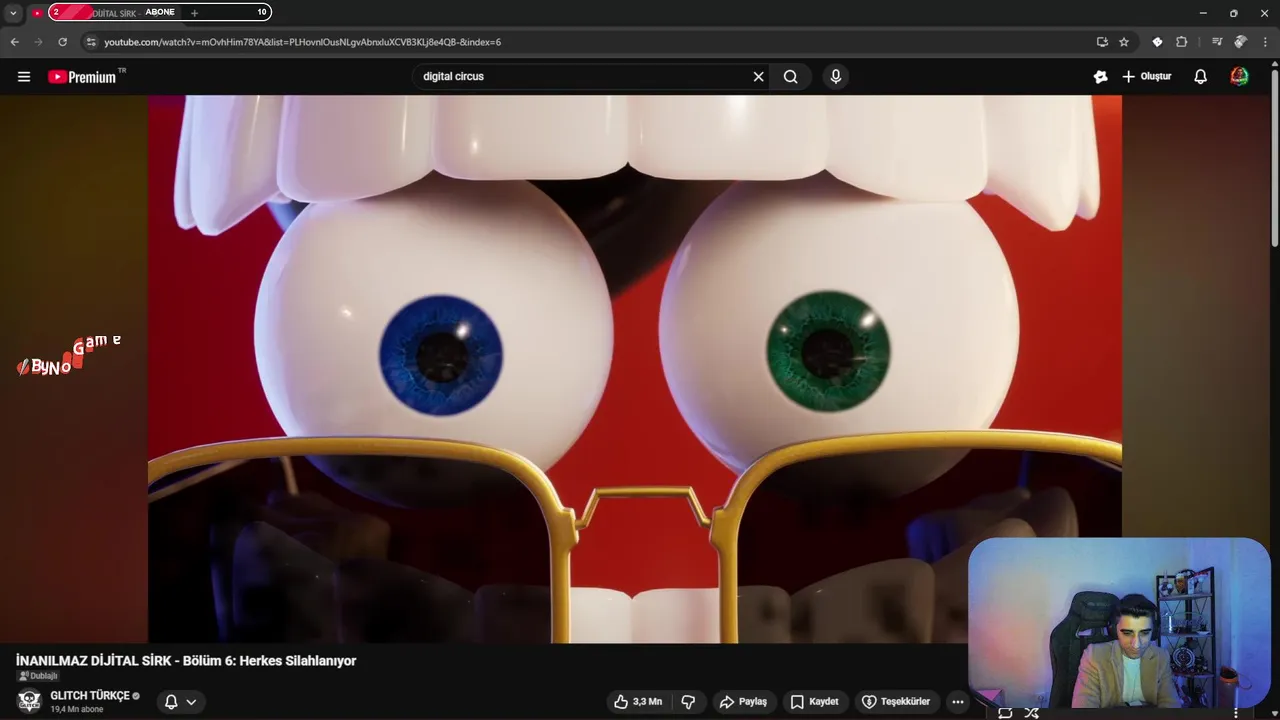This screenshot has height=720, width=1280.
Task: Expand the tab search dropdown arrow
Action: [x=13, y=13]
